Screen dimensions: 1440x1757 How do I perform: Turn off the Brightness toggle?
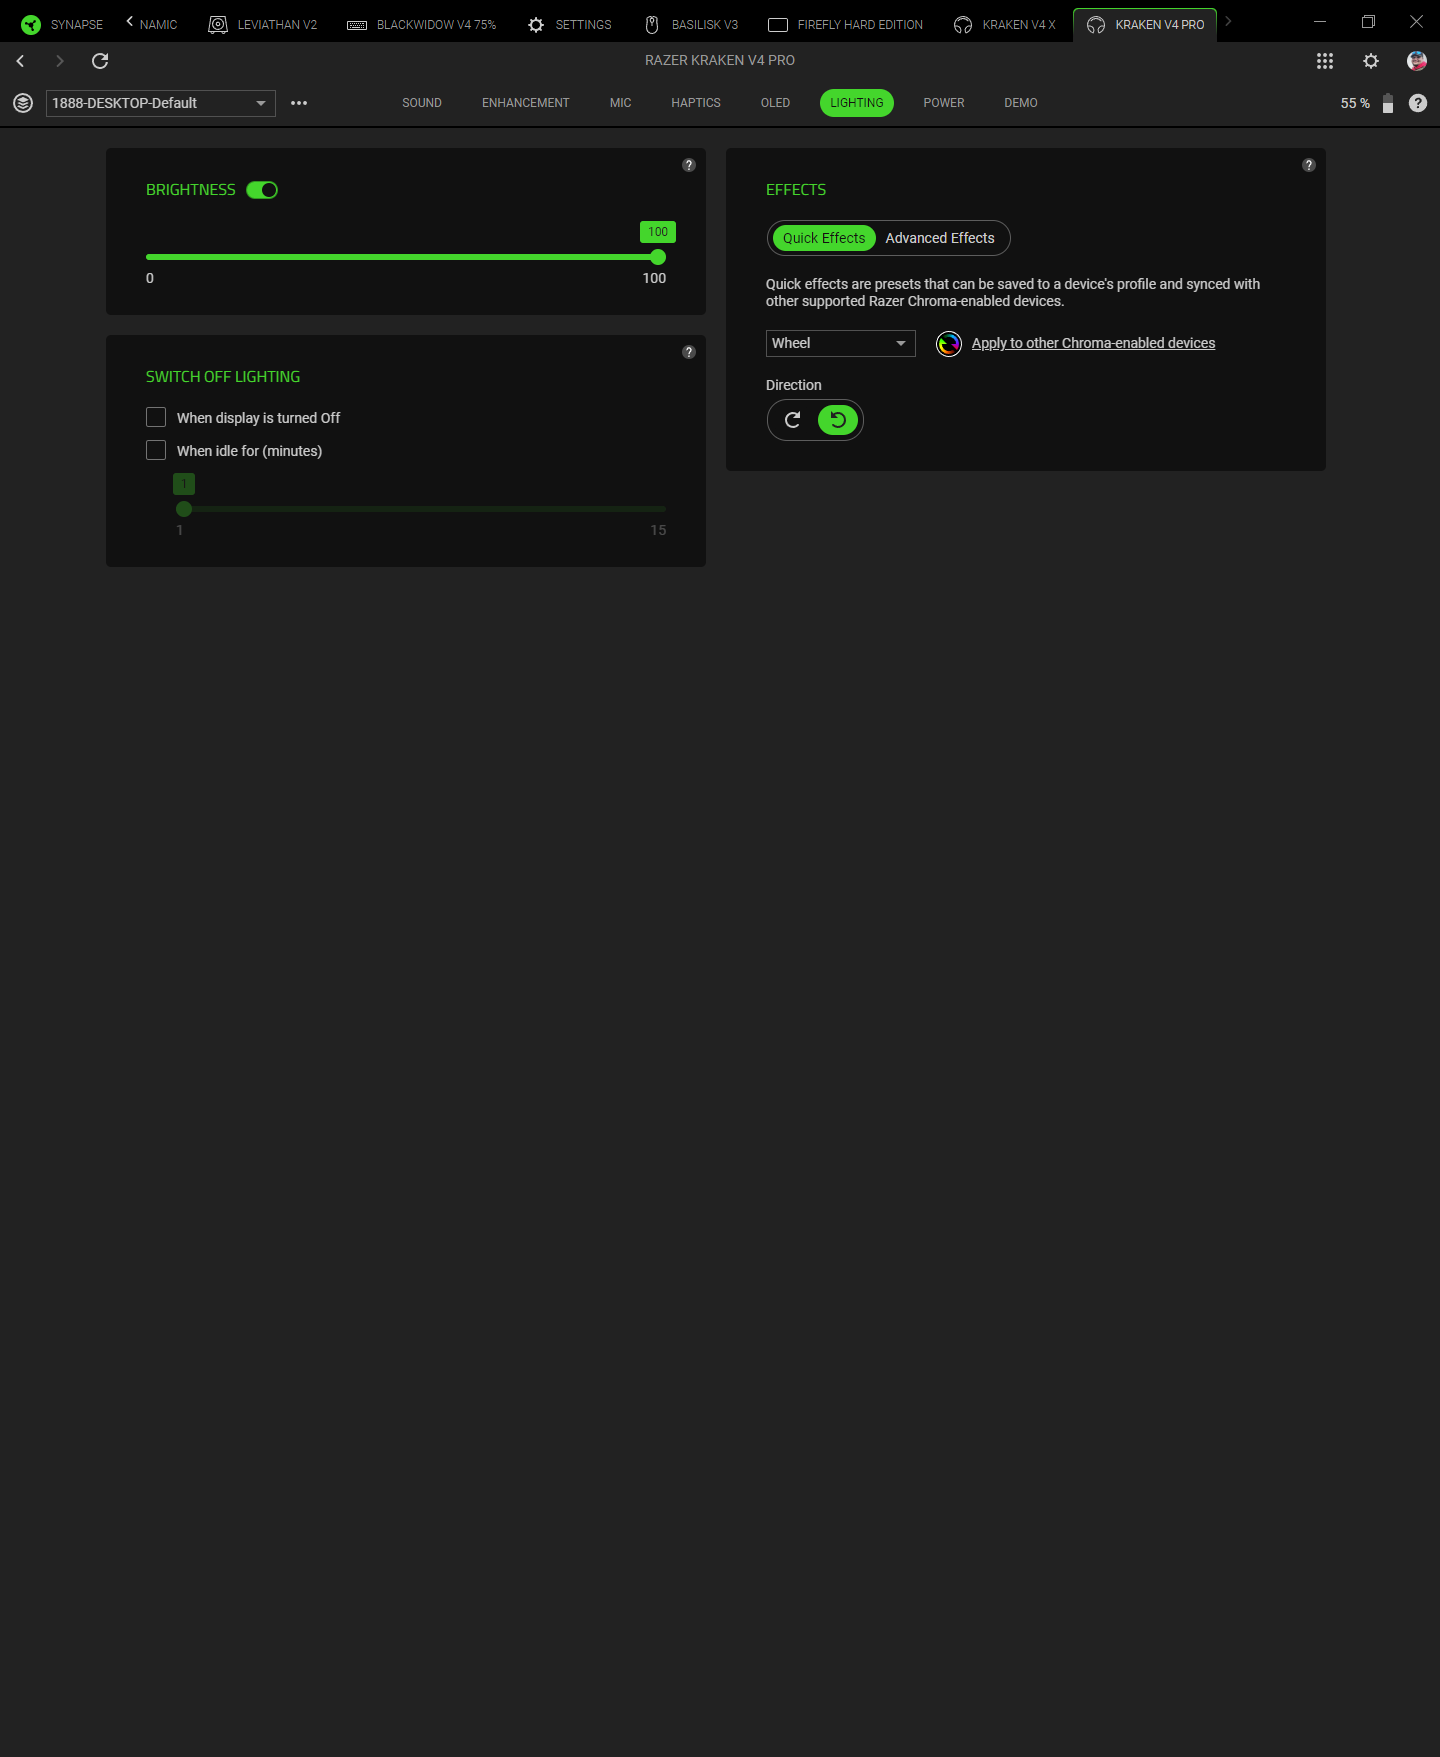click(x=262, y=190)
